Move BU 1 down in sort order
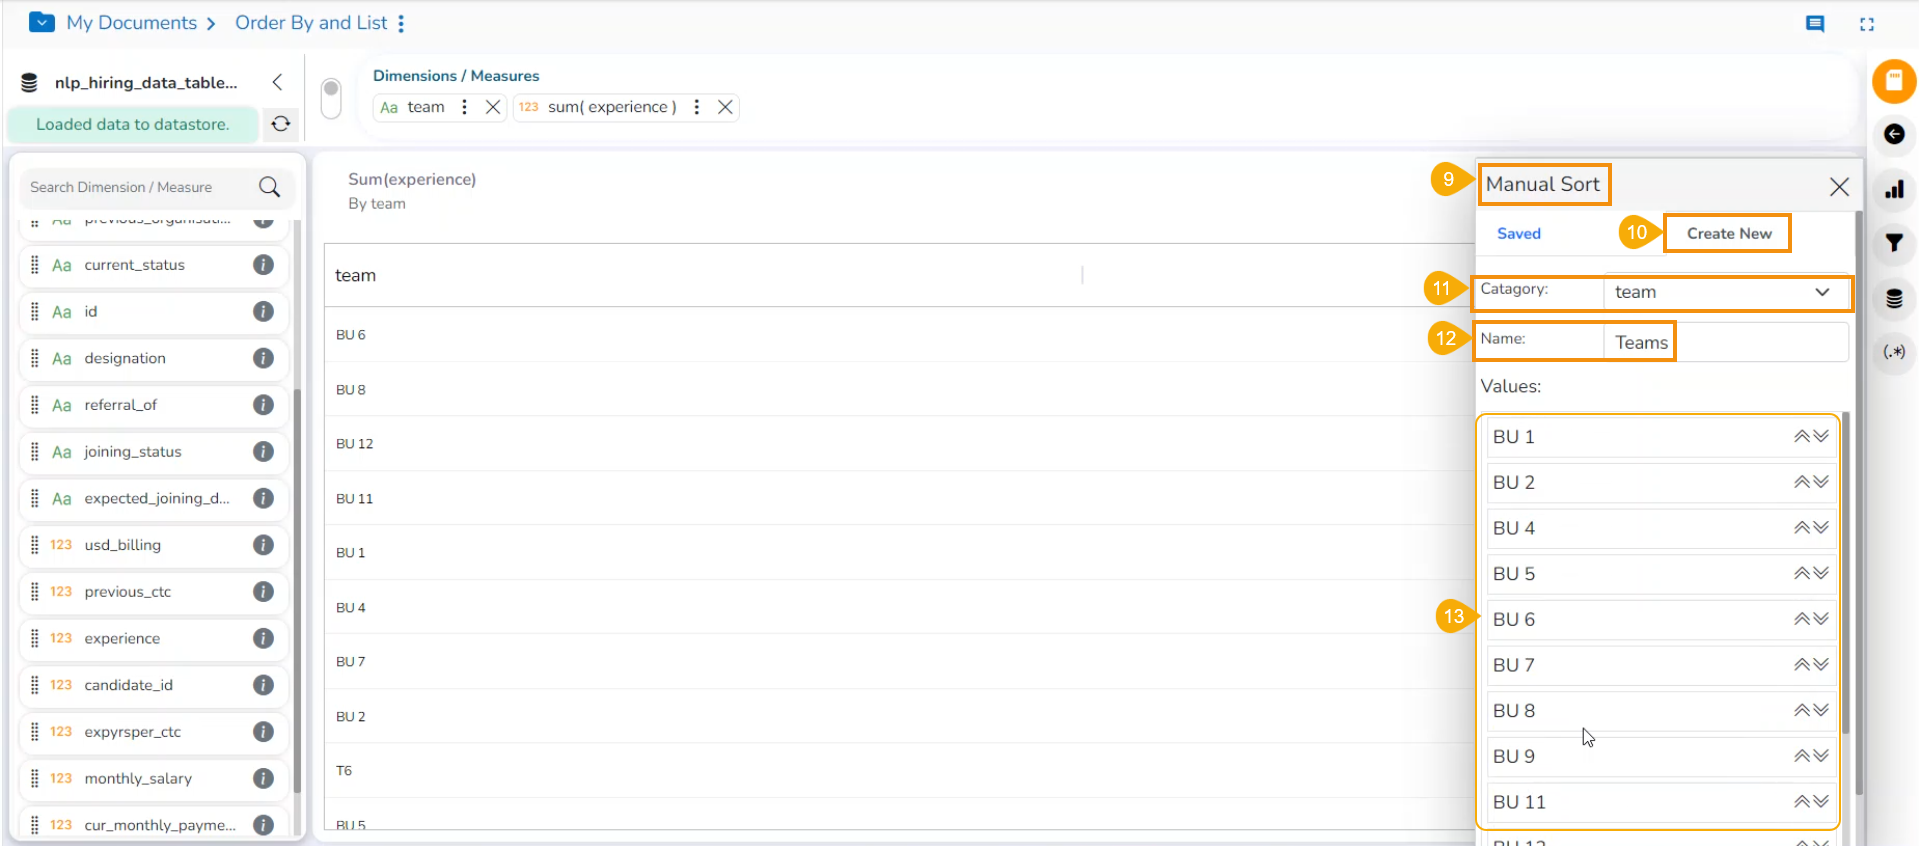Viewport: 1919px width, 846px height. click(x=1821, y=437)
